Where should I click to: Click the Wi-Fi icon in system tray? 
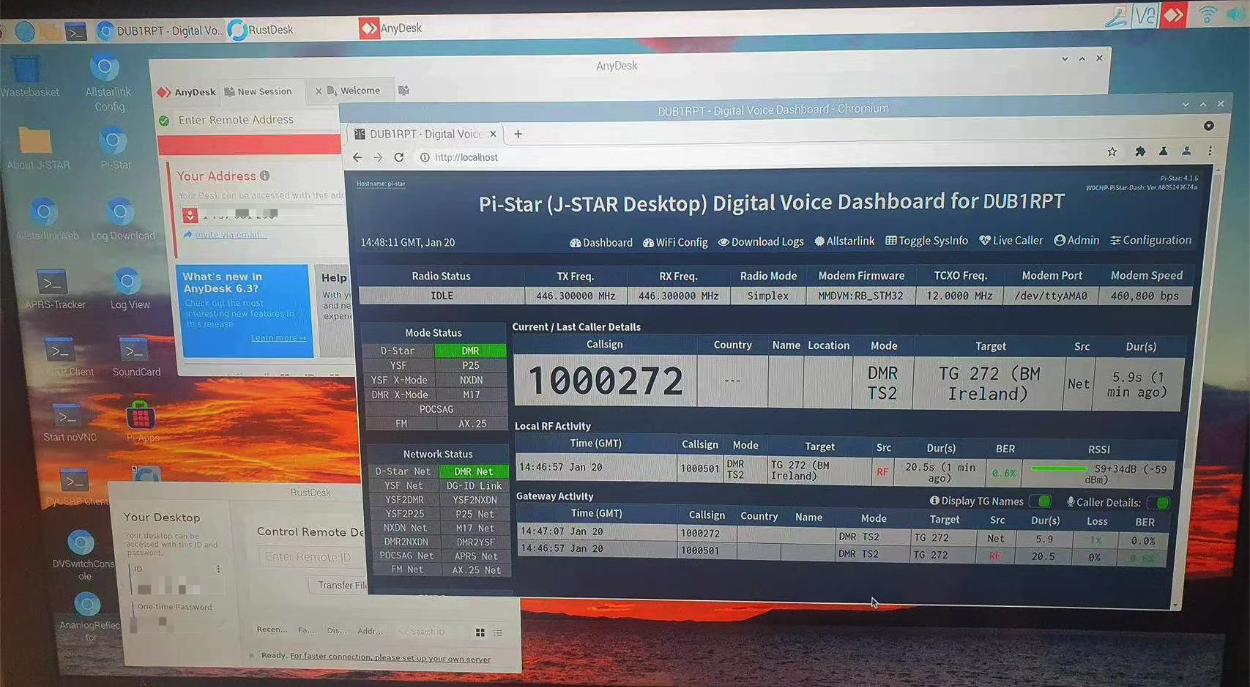coord(1208,14)
